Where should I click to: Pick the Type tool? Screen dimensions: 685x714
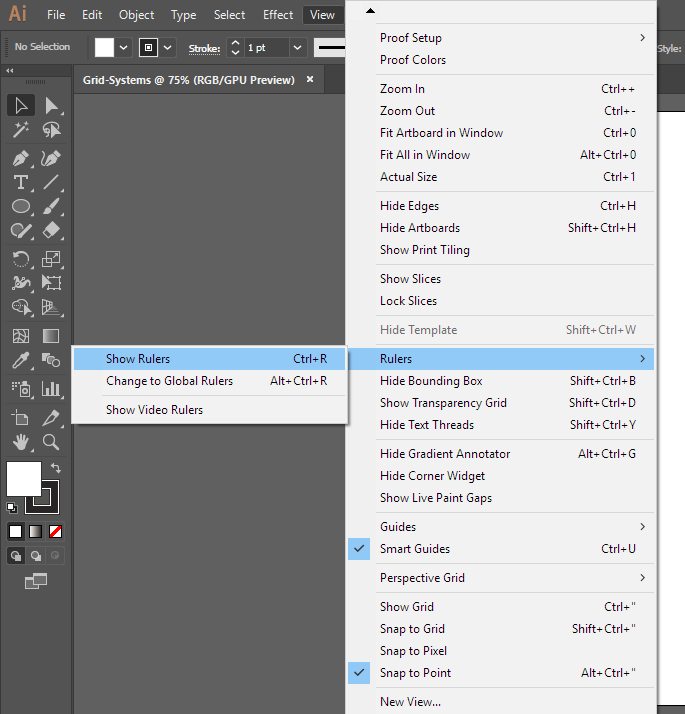pos(21,182)
